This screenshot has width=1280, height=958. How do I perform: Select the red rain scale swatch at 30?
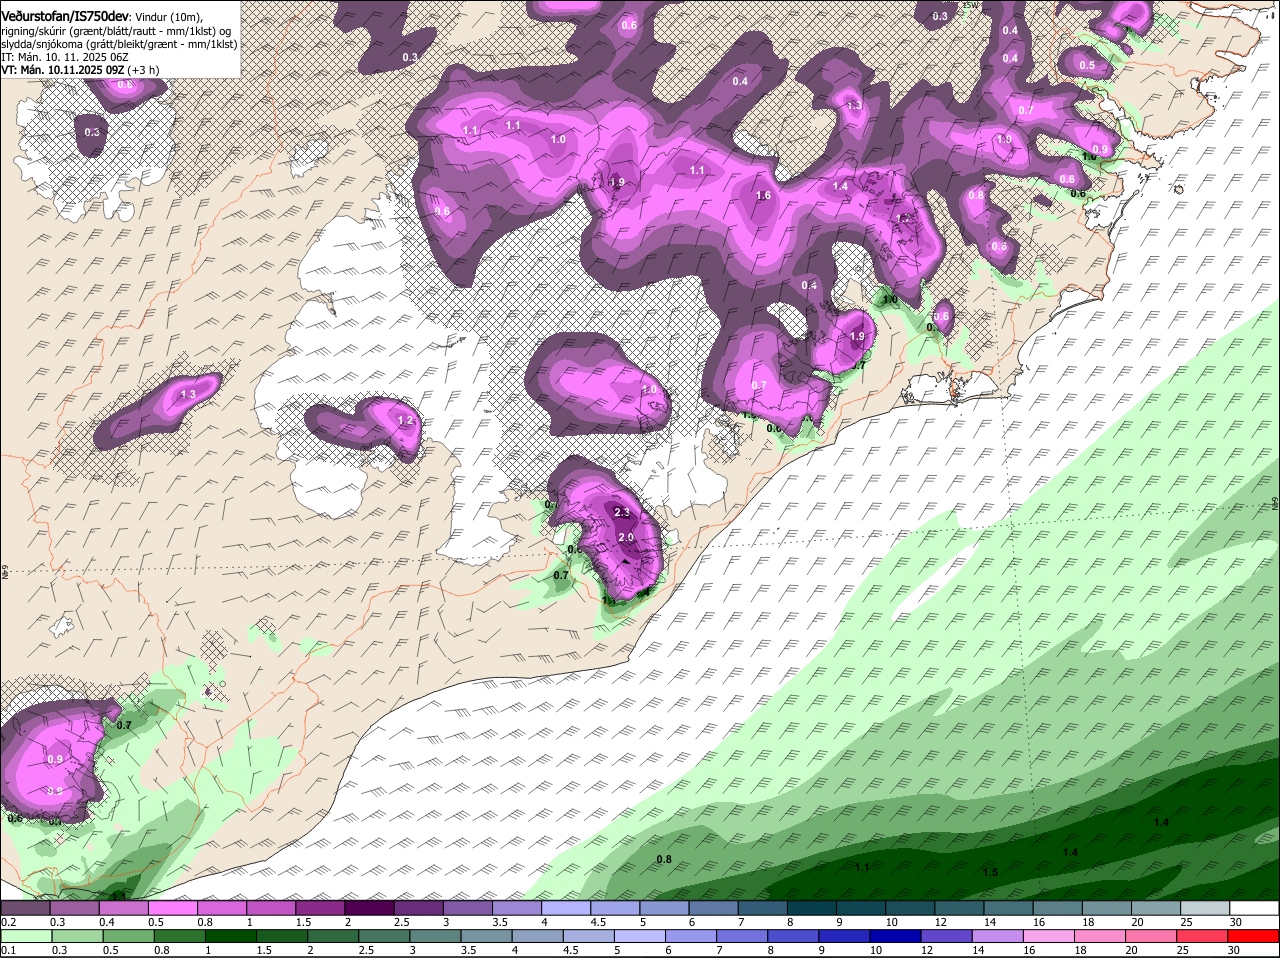pos(1255,936)
